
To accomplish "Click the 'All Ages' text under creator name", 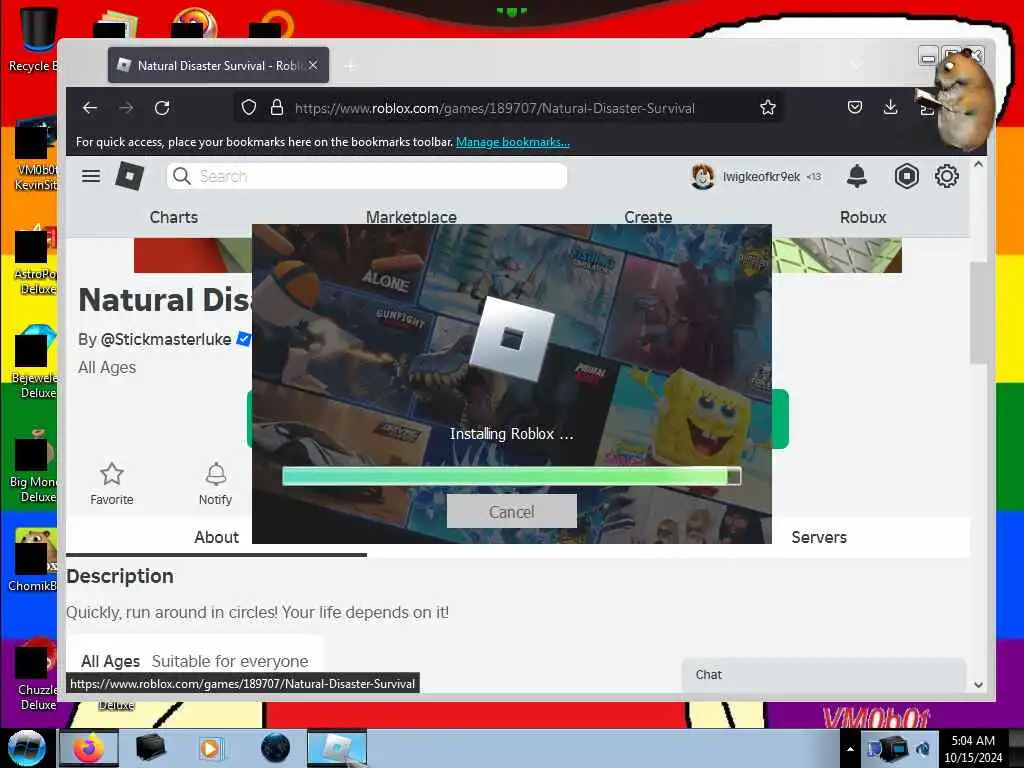I will (107, 367).
